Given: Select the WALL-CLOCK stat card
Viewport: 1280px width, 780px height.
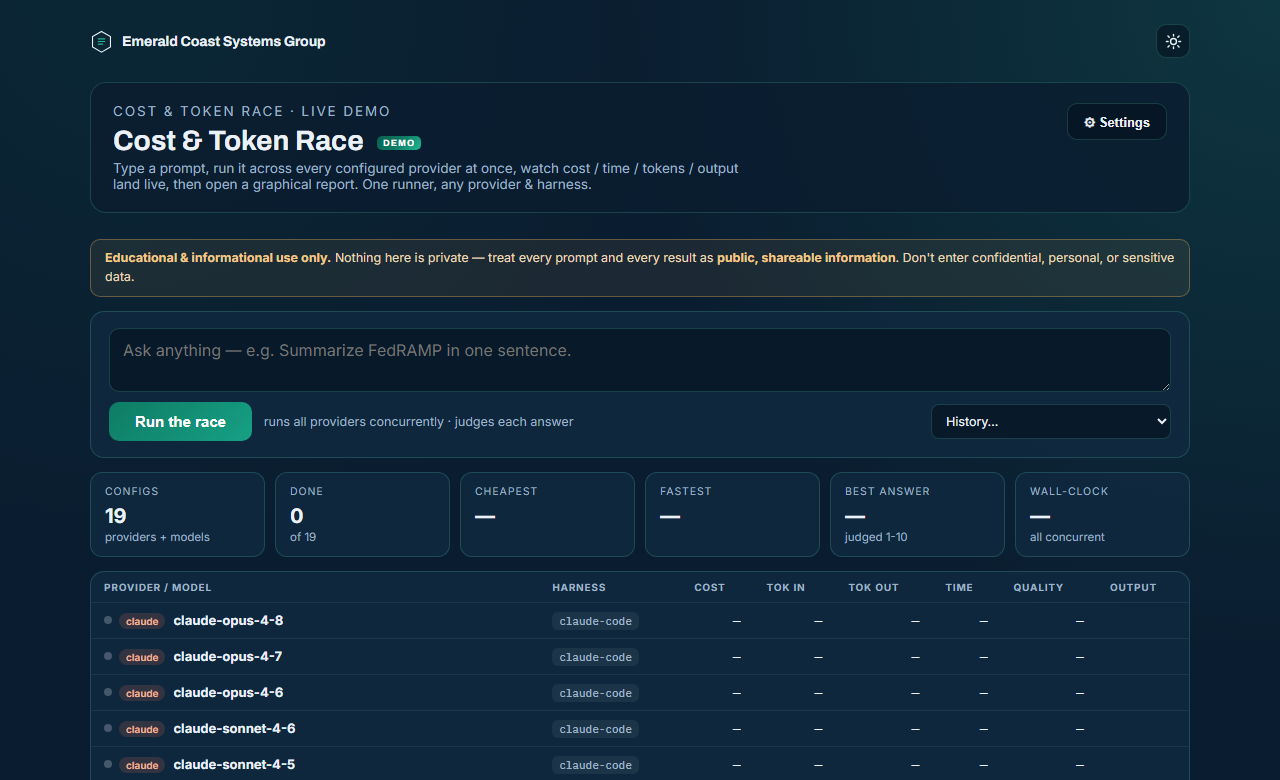Looking at the screenshot, I should click(1103, 514).
